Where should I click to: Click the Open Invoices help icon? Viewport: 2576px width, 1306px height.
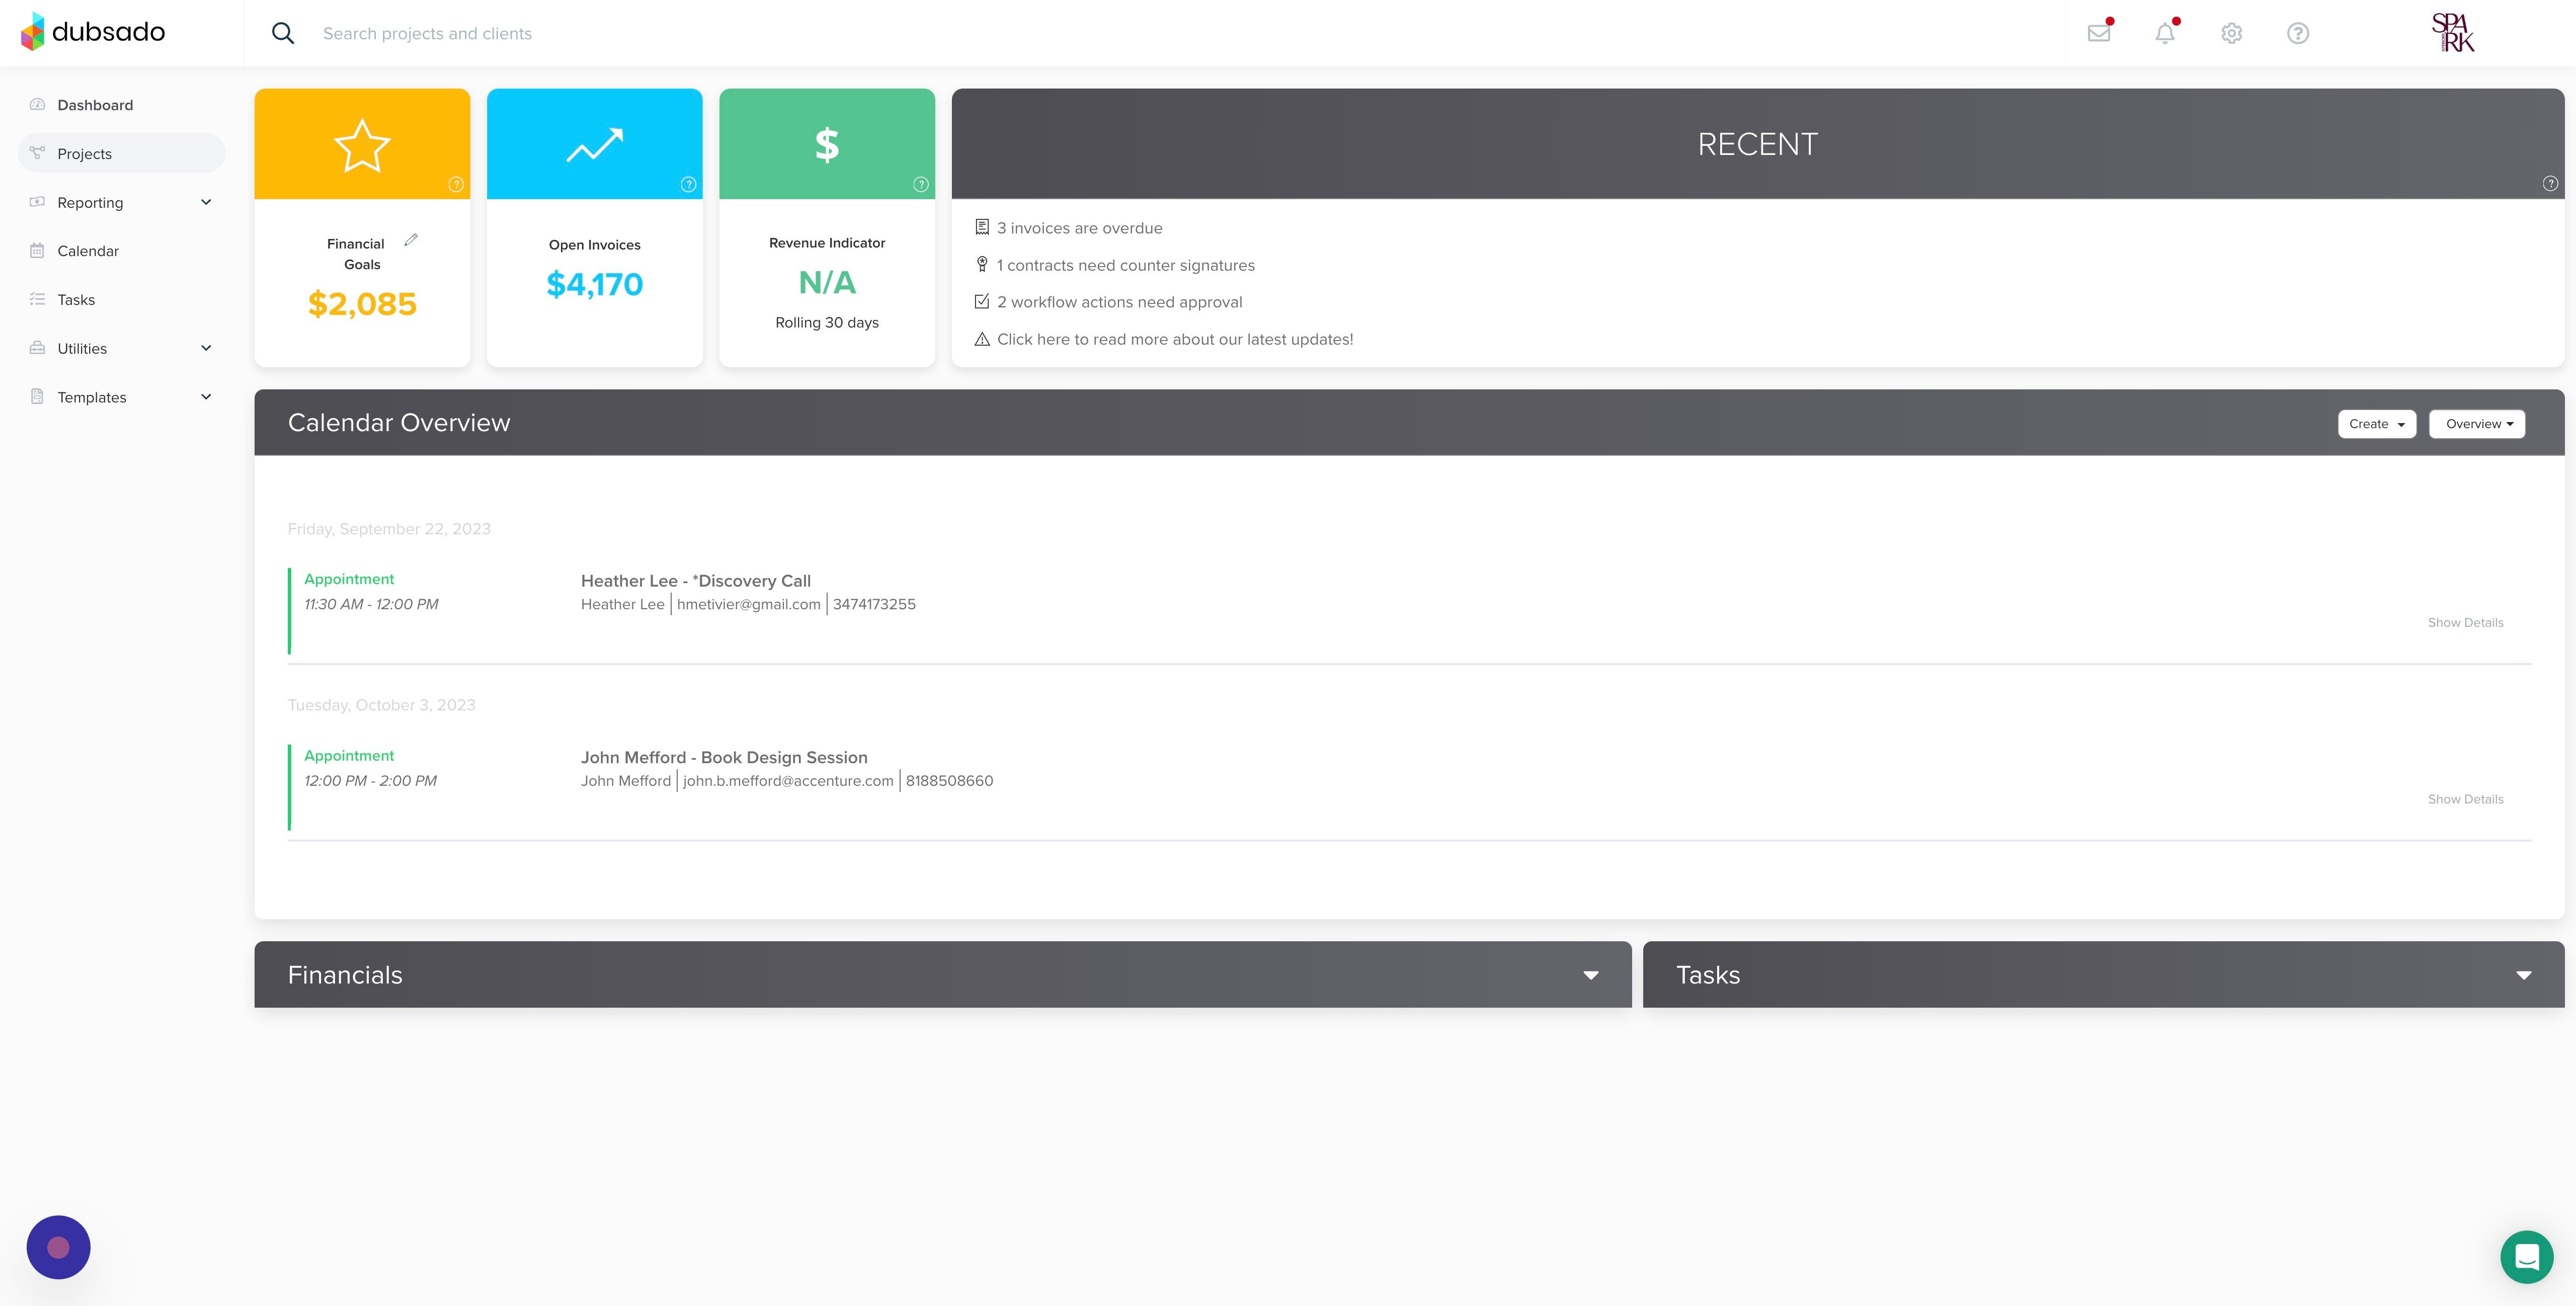pos(688,184)
